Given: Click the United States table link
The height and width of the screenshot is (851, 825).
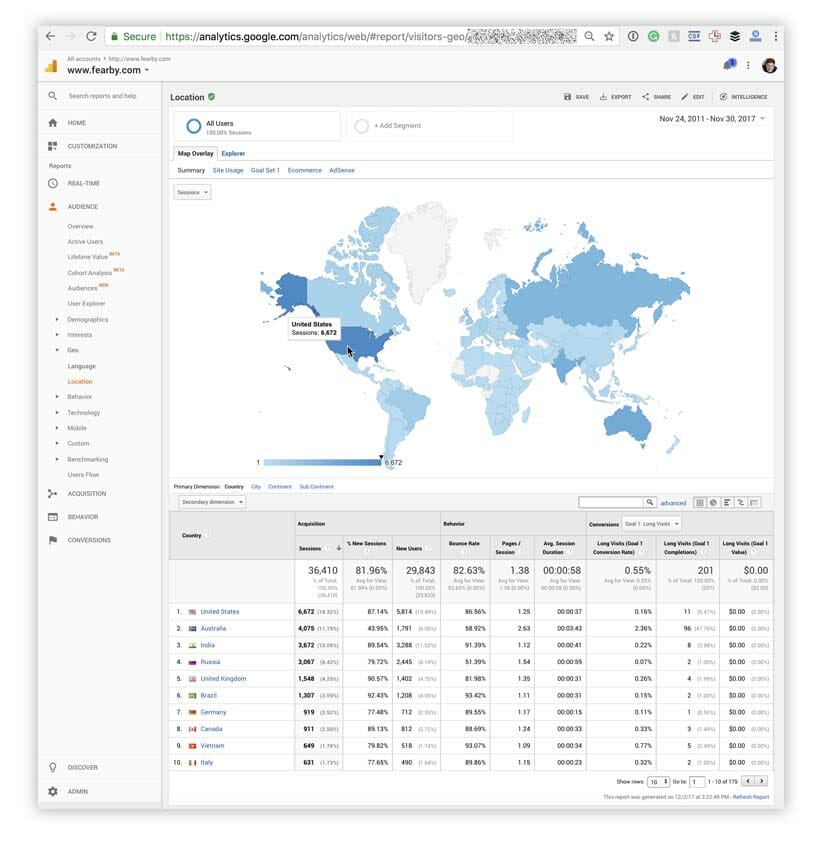Looking at the screenshot, I should pyautogui.click(x=220, y=612).
